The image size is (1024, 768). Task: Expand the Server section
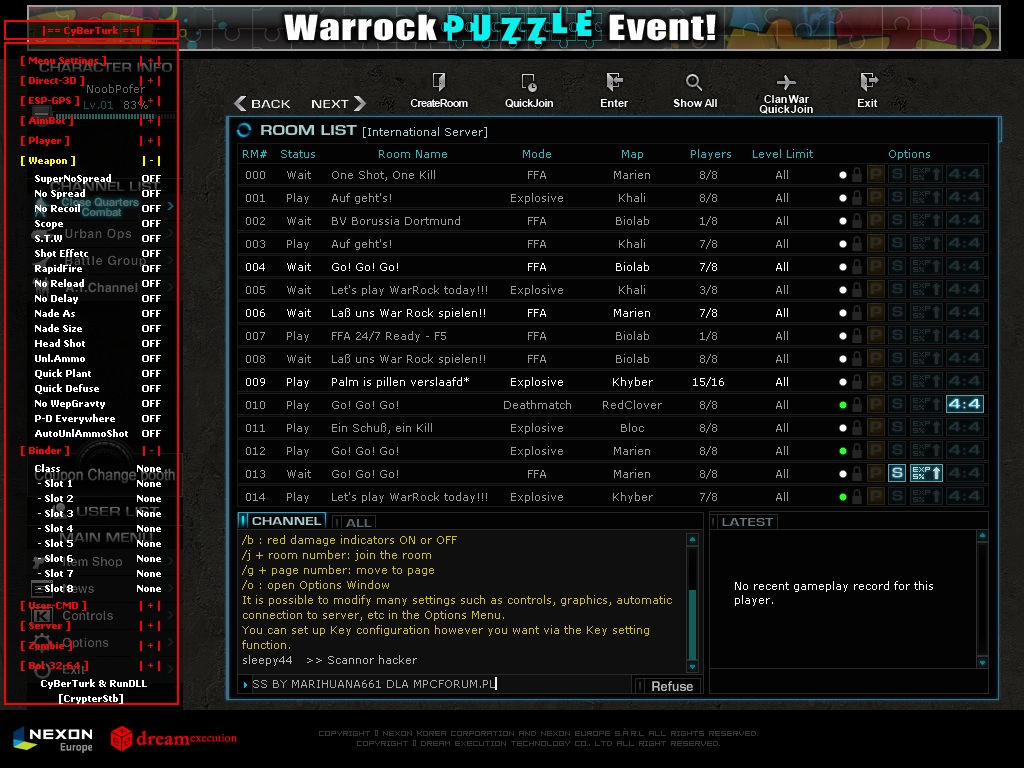pos(150,626)
